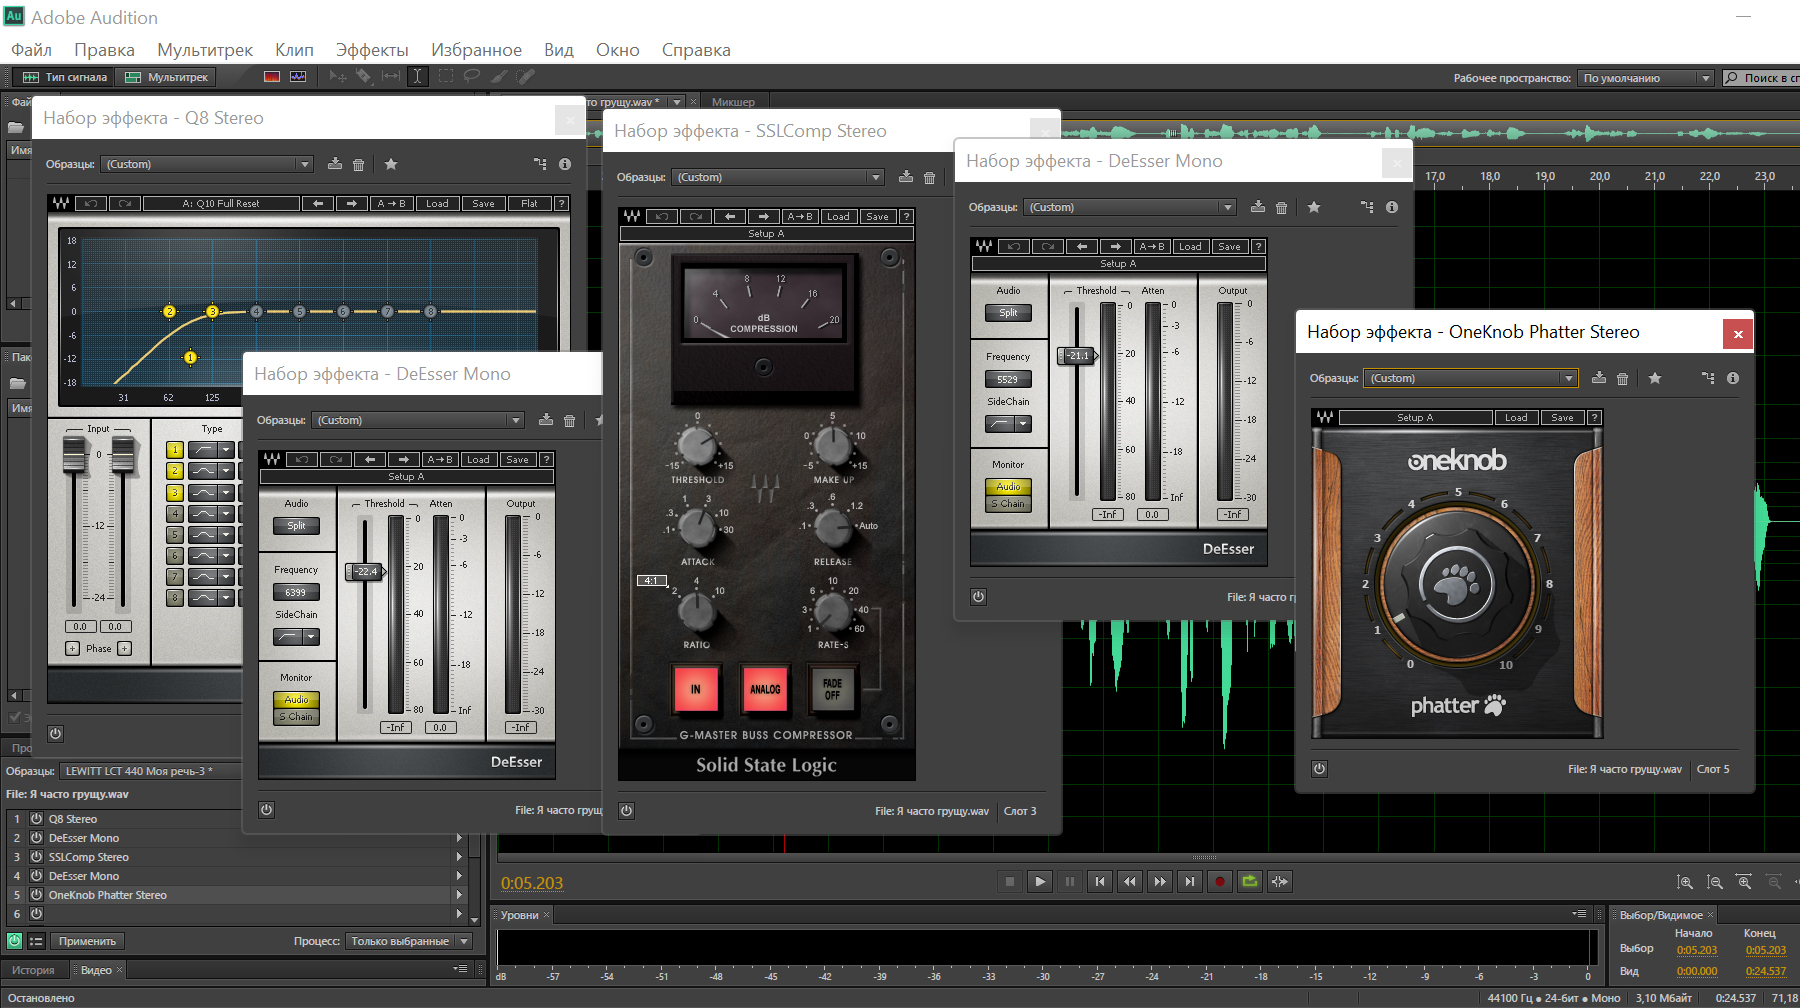Switch to the Тип сигнала waveform view

pyautogui.click(x=65, y=77)
